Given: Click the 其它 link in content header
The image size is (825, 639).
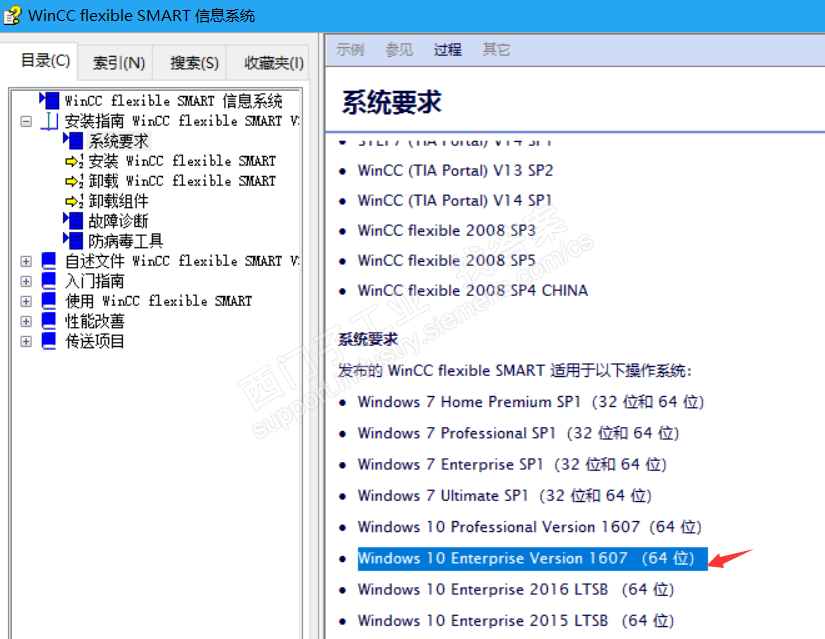Looking at the screenshot, I should (496, 49).
